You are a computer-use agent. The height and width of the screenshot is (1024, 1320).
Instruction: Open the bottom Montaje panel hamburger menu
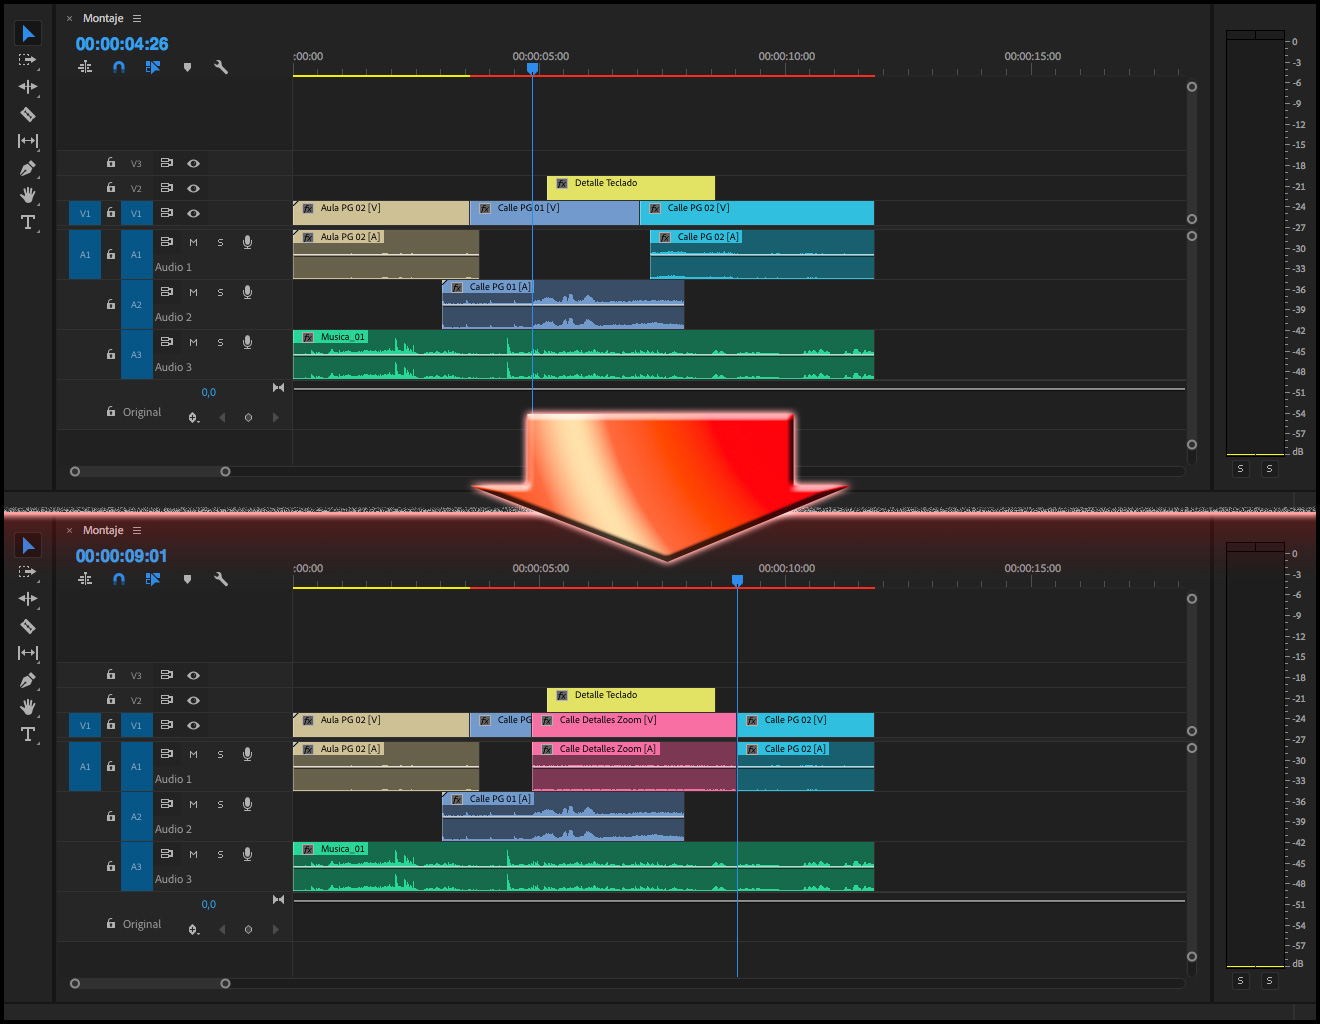pyautogui.click(x=137, y=531)
